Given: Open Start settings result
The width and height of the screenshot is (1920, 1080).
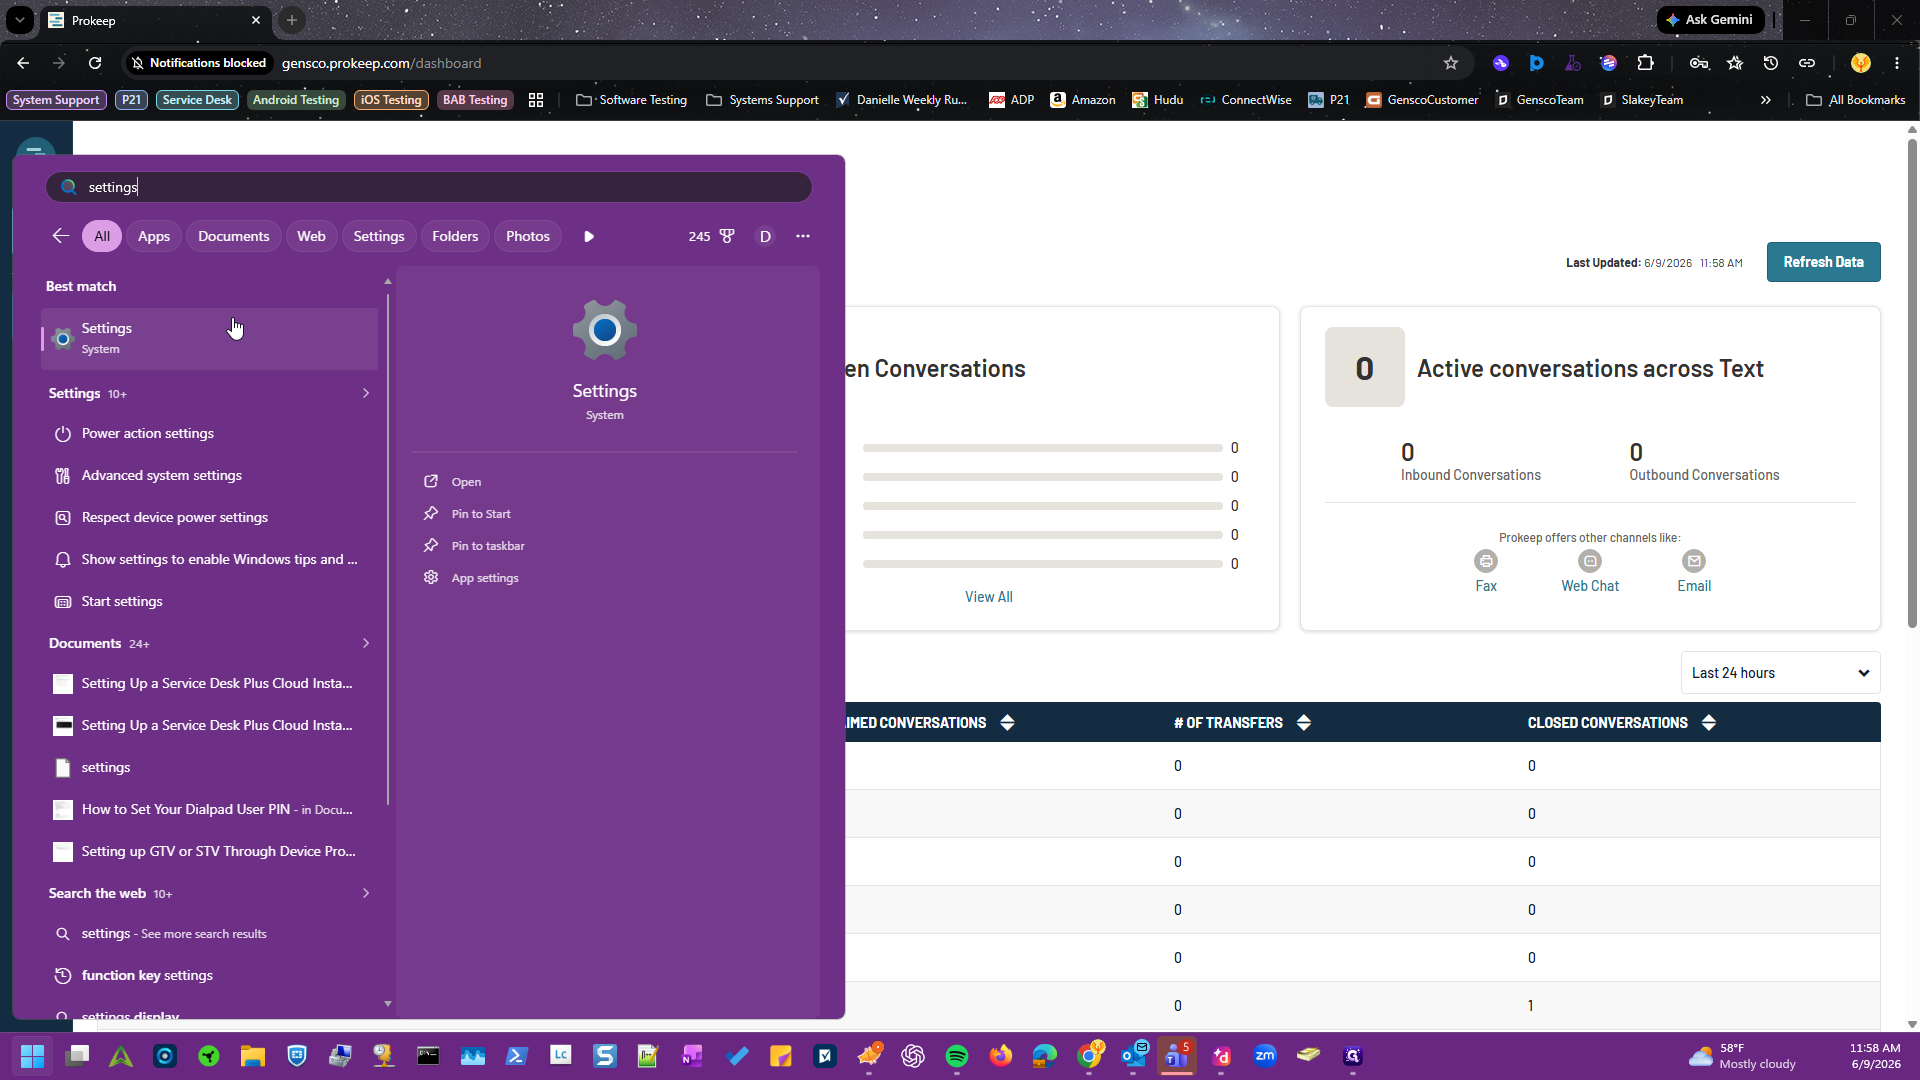Looking at the screenshot, I should [x=210, y=601].
